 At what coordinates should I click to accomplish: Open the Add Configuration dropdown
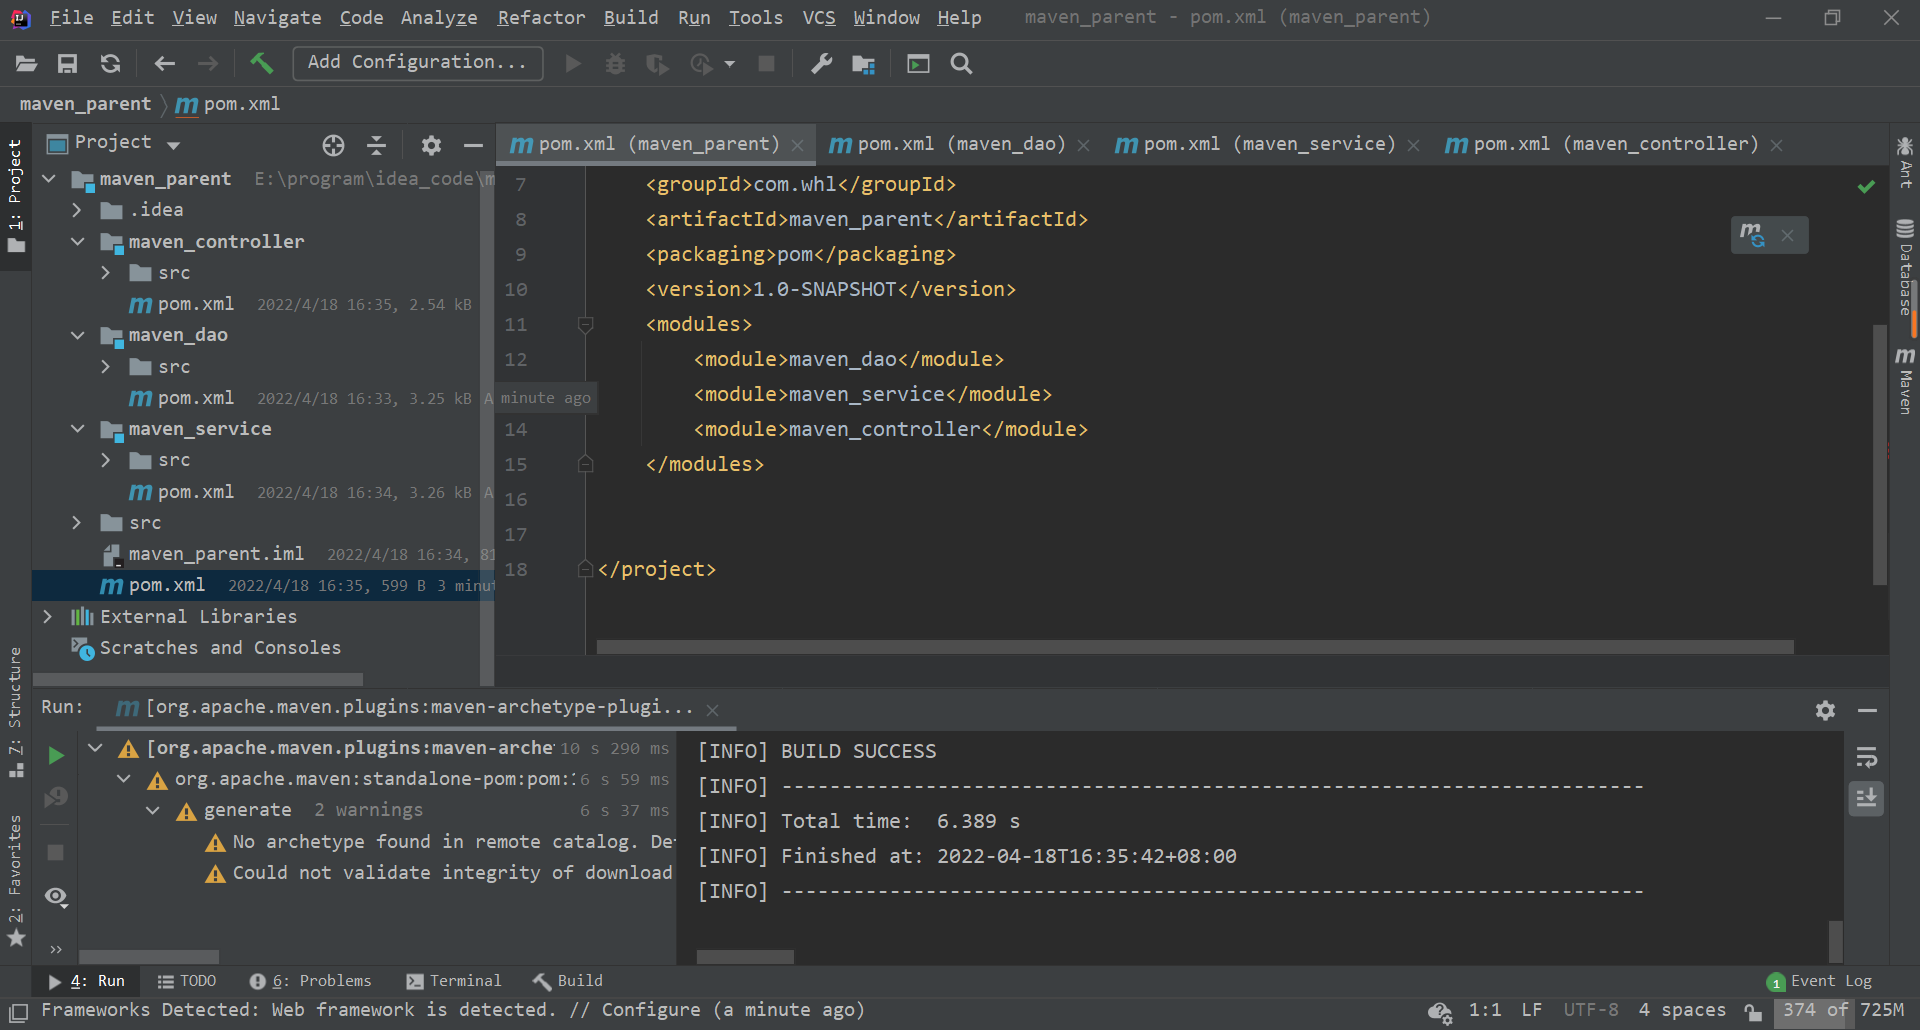tap(417, 62)
